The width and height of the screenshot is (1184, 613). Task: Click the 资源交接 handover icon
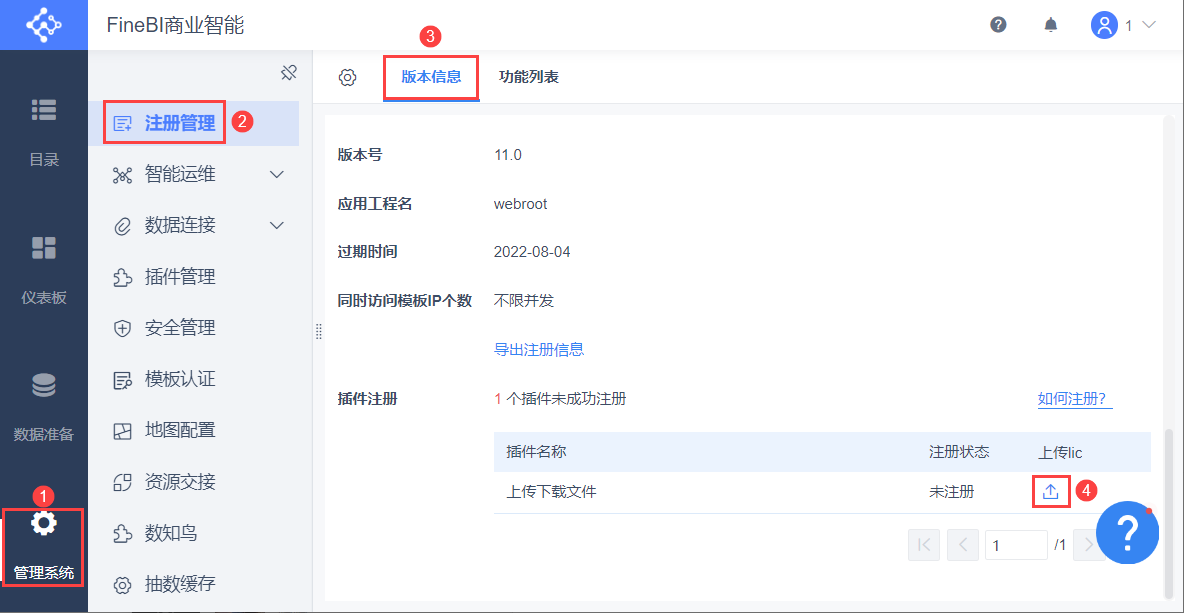point(122,482)
